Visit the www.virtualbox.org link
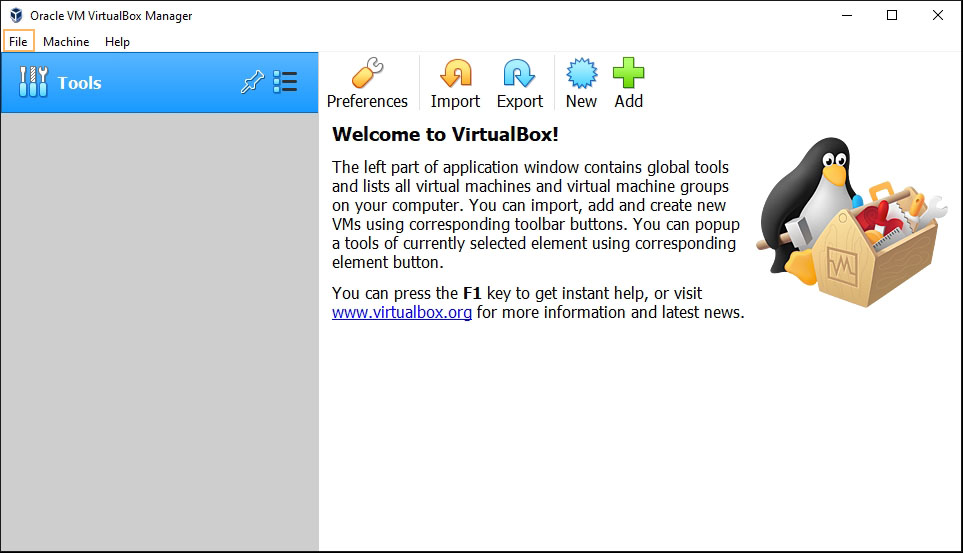Image resolution: width=963 pixels, height=553 pixels. click(402, 312)
